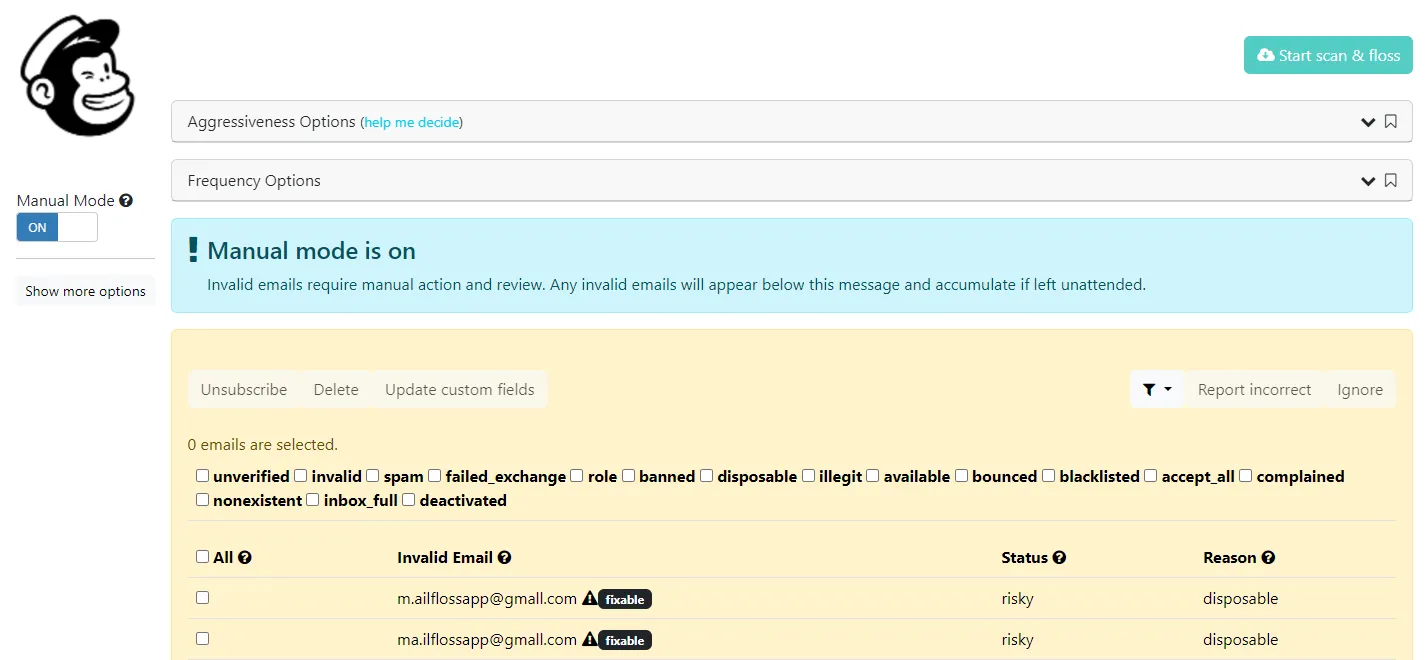Image resolution: width=1427 pixels, height=660 pixels.
Task: Click the bookmark icon on Frequency Options
Action: (1390, 181)
